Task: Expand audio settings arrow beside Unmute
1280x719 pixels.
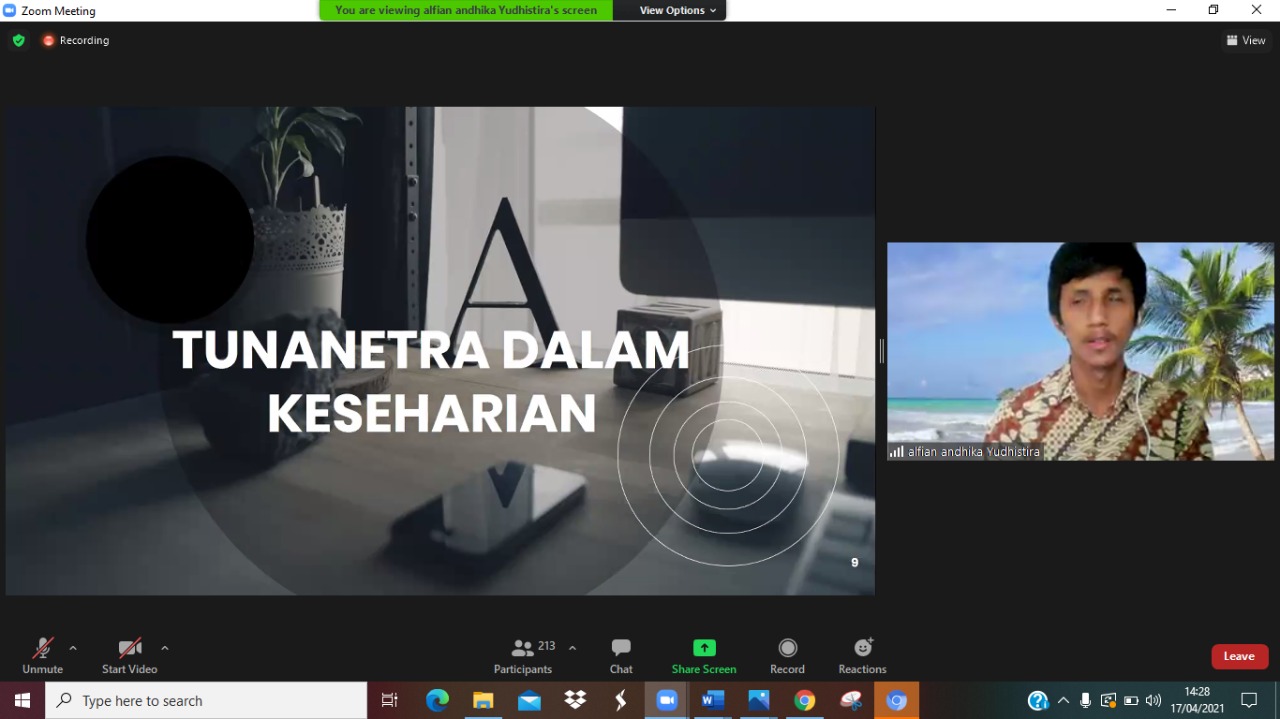Action: pos(73,648)
